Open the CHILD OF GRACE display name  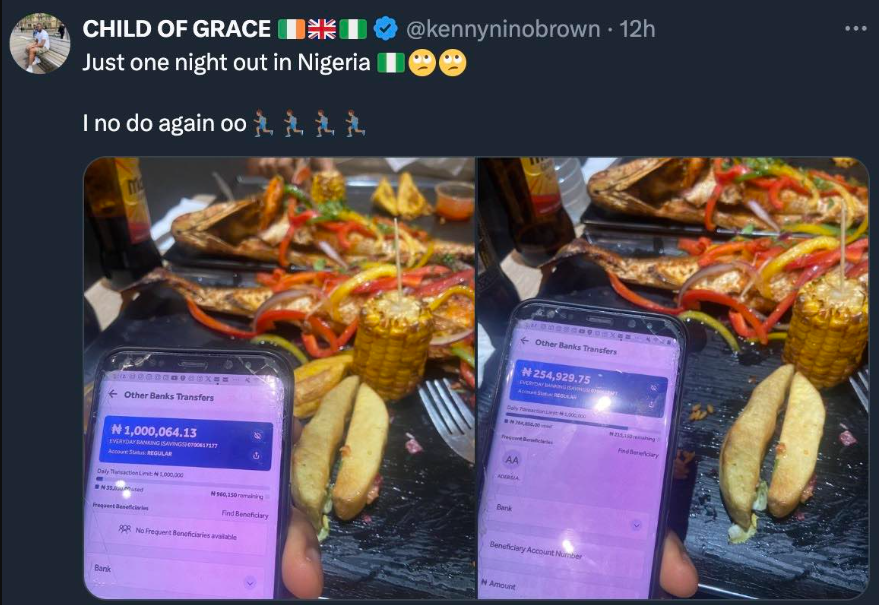[x=177, y=29]
